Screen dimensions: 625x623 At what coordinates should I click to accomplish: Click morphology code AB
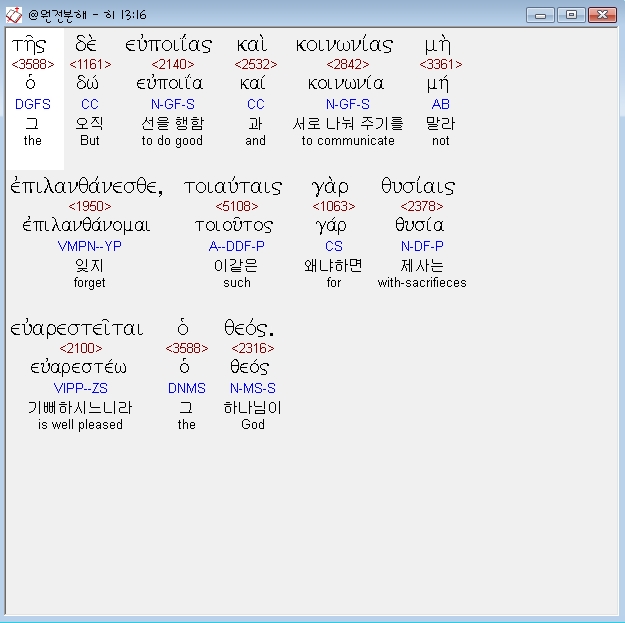pos(440,104)
